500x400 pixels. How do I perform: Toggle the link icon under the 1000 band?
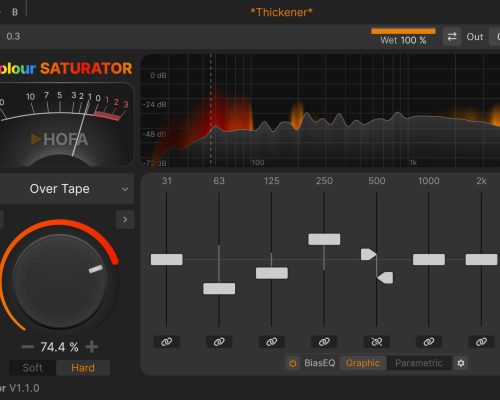(x=429, y=342)
